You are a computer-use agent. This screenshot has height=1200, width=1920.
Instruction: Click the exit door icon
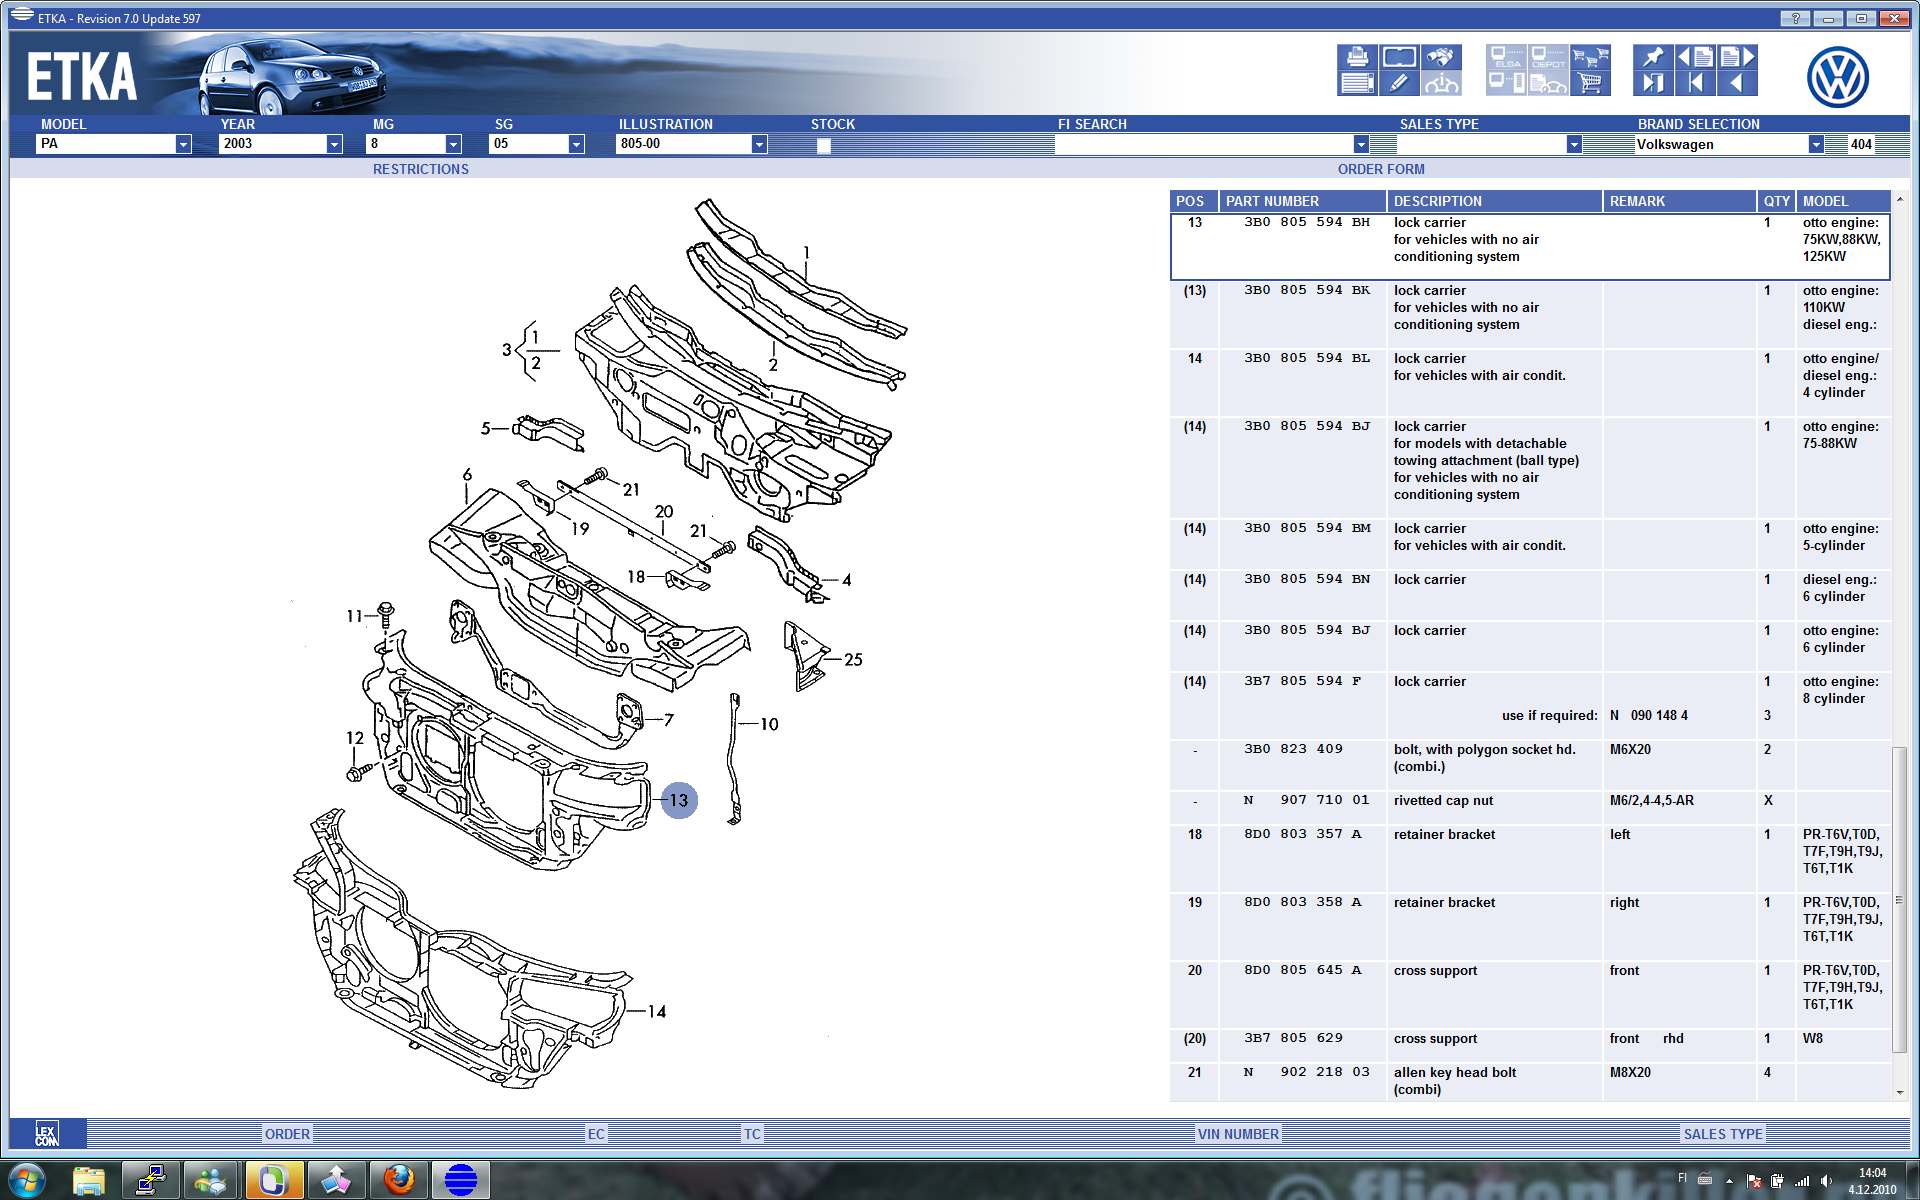pos(1652,84)
